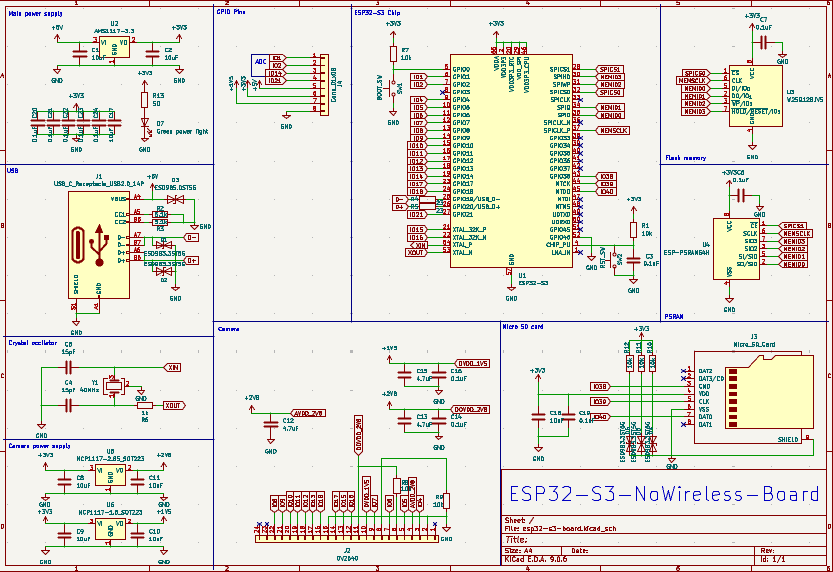Select the U1 ESP32-S3 chip body
Image resolution: width=833 pixels, height=572 pixels.
[511, 160]
